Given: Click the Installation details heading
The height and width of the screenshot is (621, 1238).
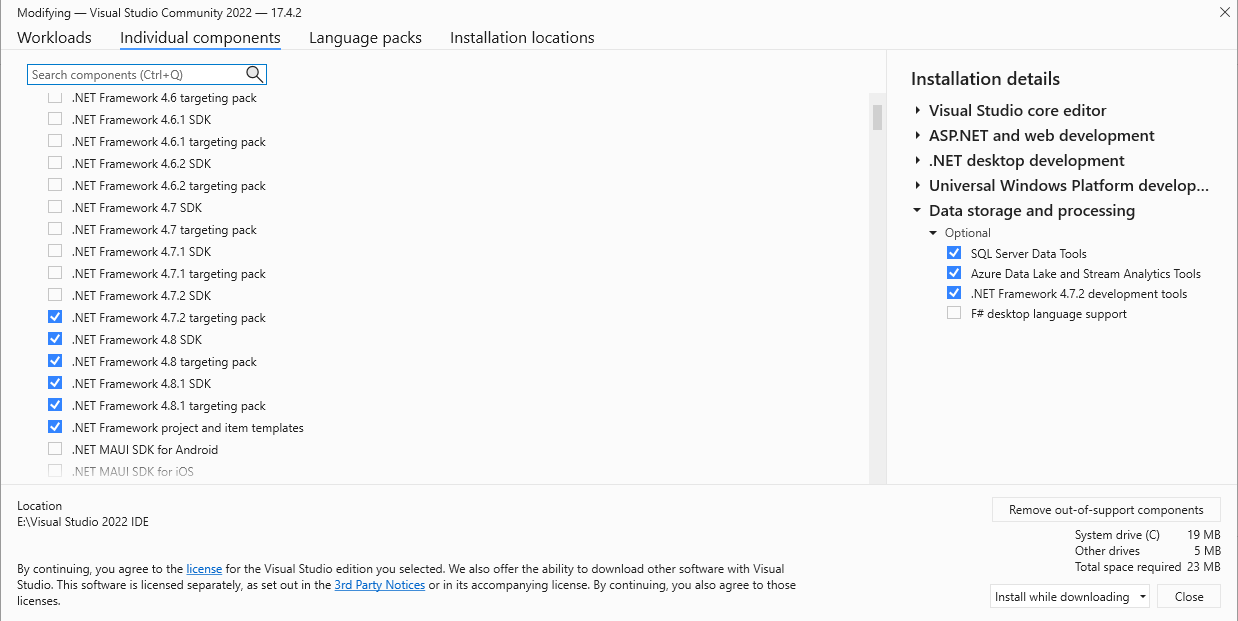Looking at the screenshot, I should tap(985, 79).
